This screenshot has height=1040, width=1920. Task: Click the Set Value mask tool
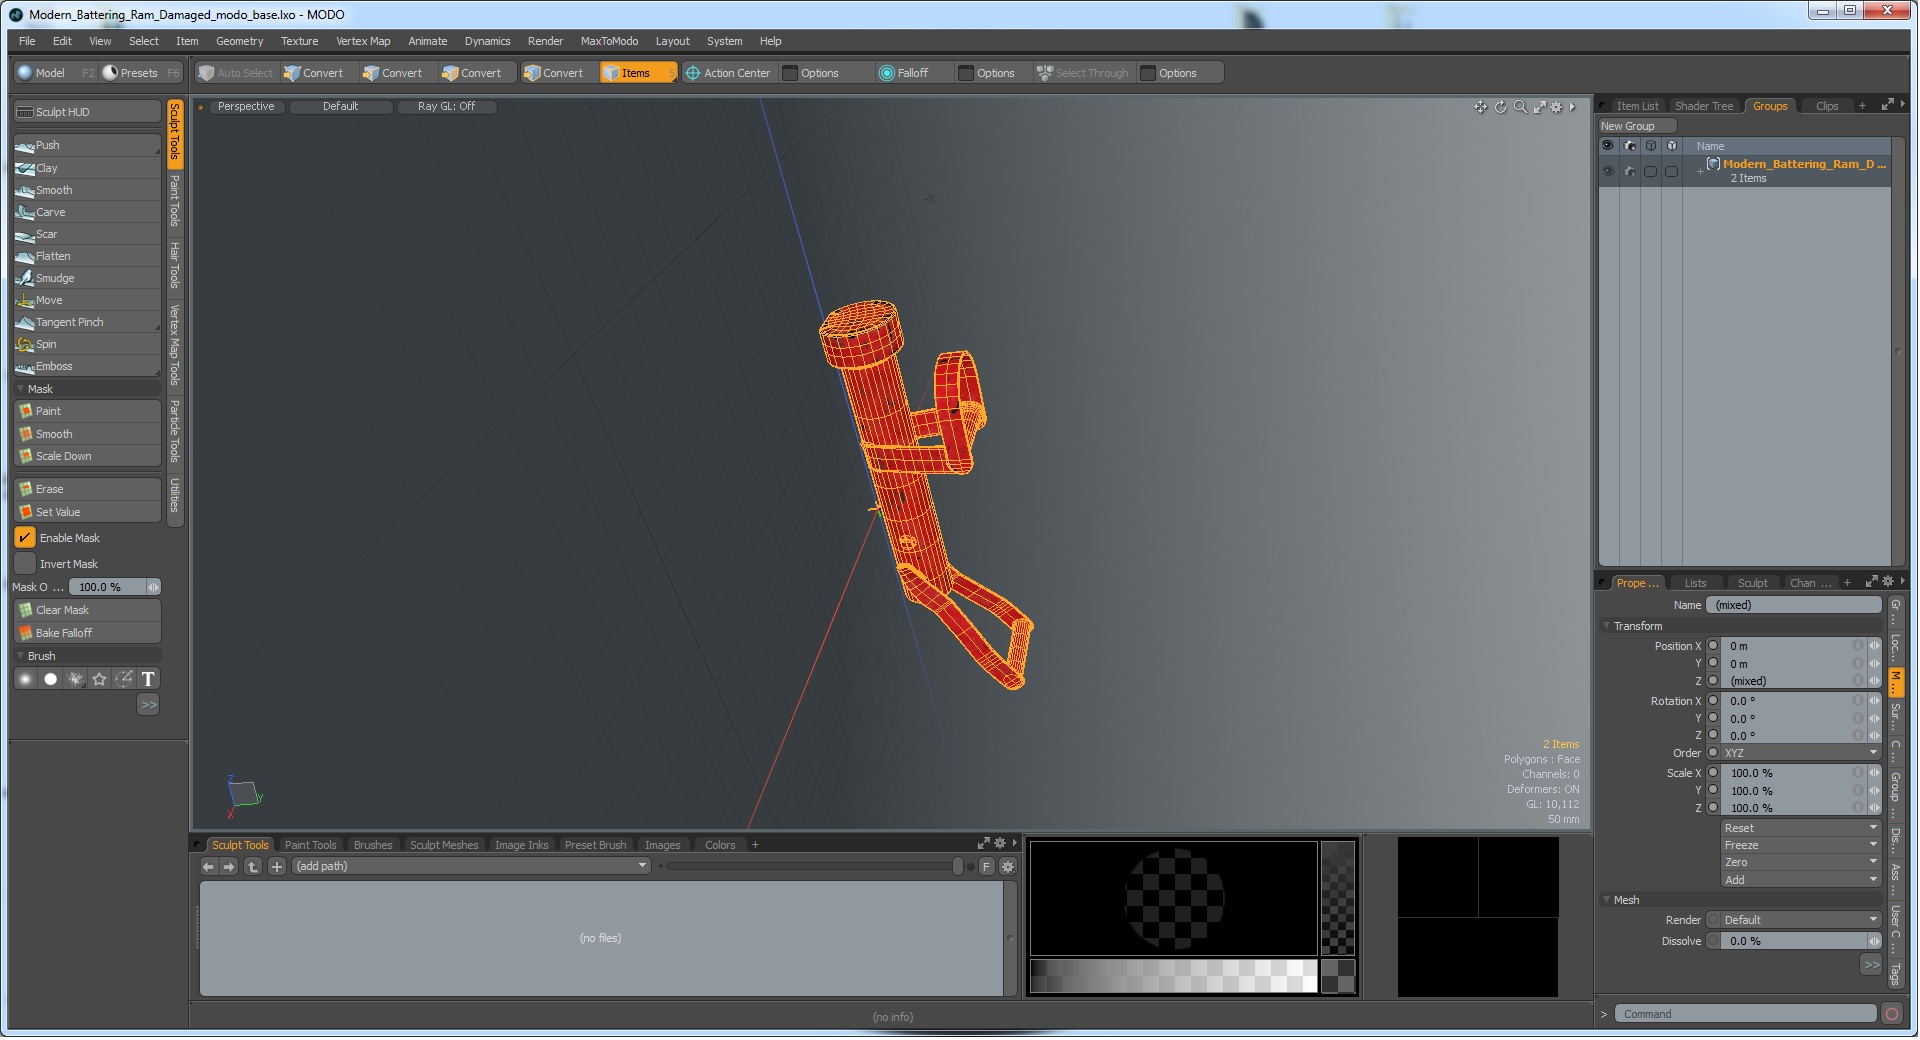pyautogui.click(x=87, y=512)
